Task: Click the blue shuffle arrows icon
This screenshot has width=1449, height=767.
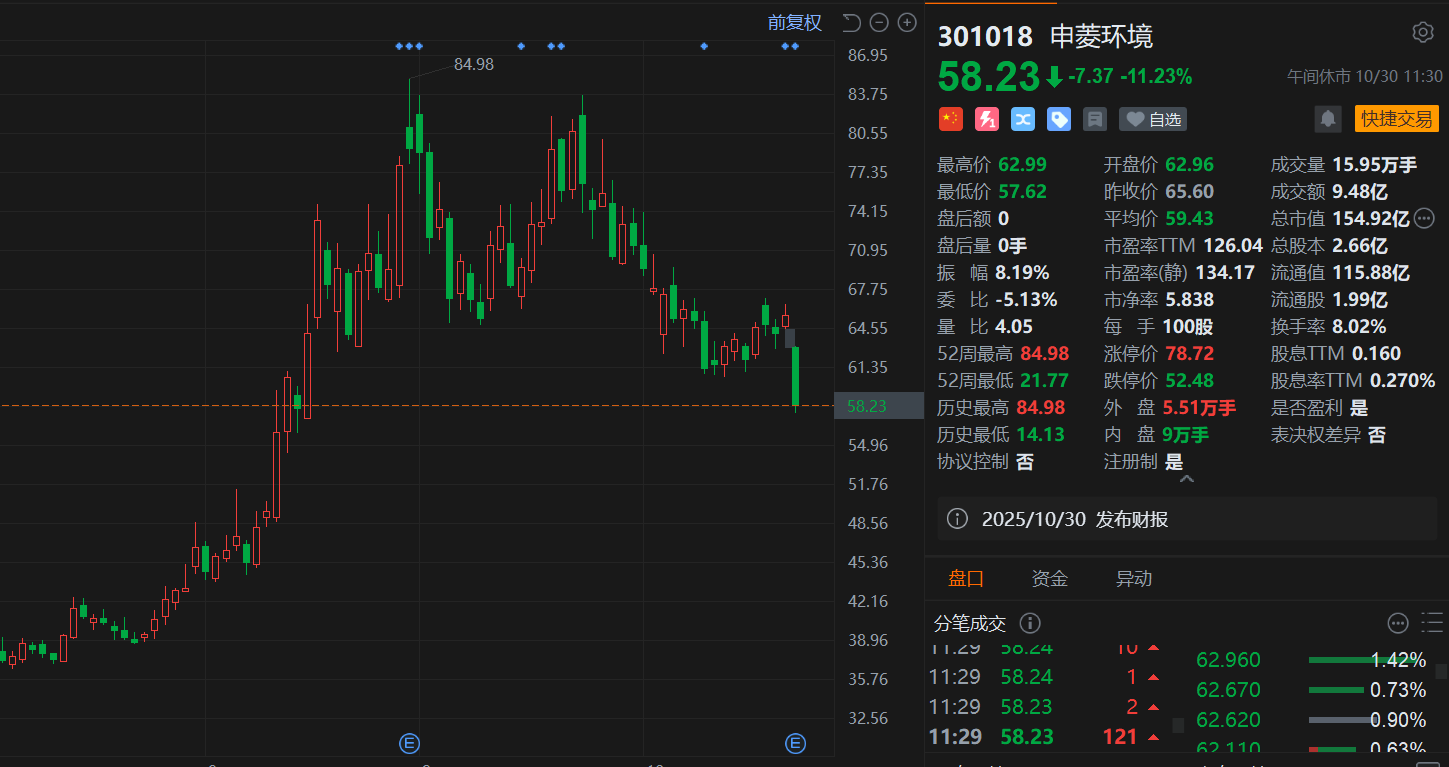Action: 1022,120
